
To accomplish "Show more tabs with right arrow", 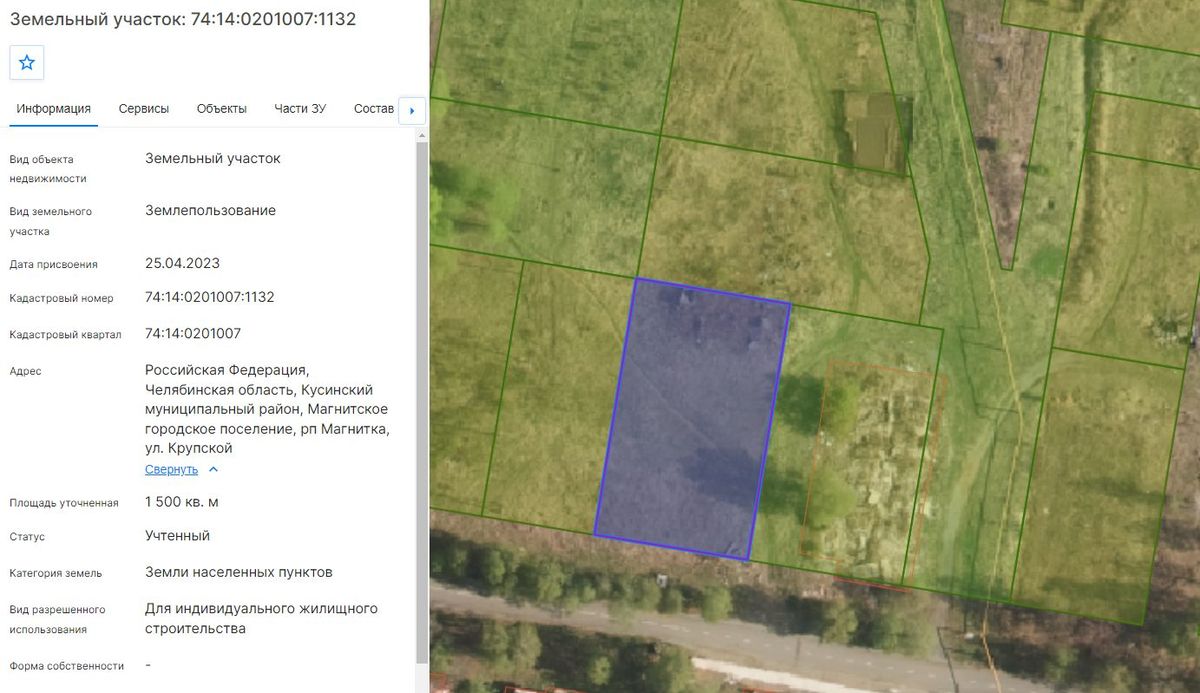I will coord(412,110).
